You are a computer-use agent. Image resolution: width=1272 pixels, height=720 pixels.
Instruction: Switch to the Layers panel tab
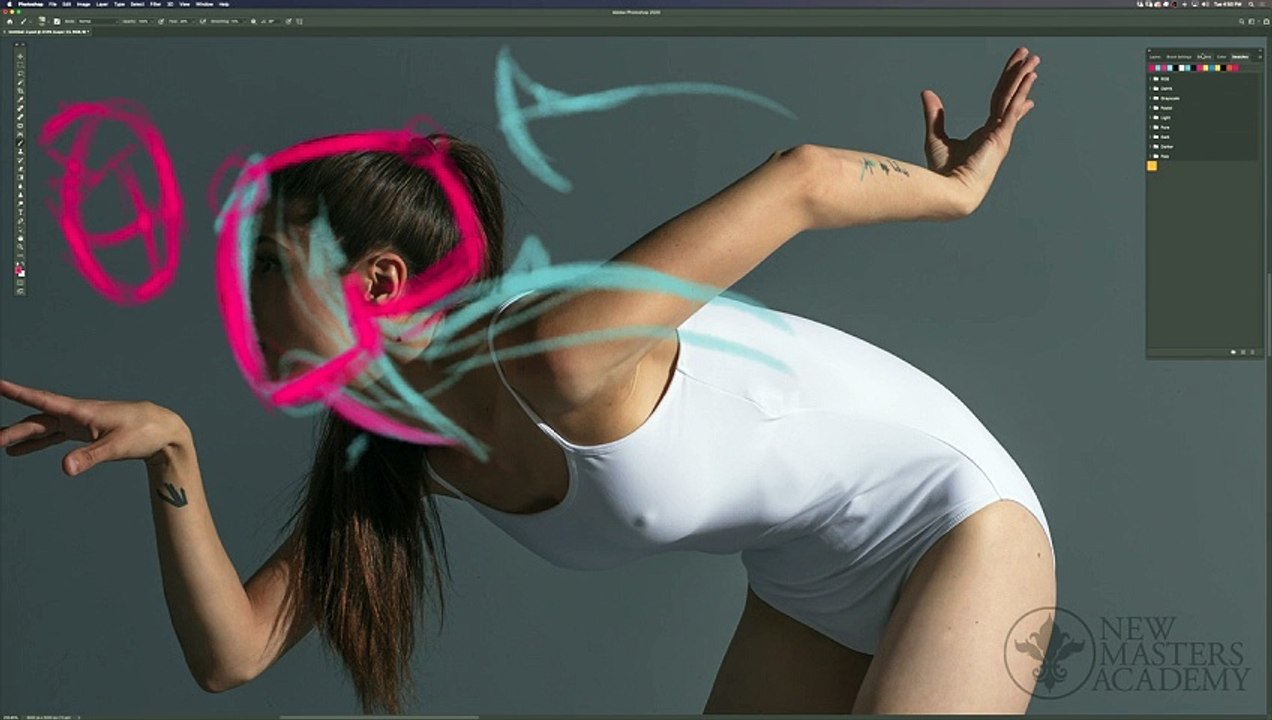(x=1155, y=57)
